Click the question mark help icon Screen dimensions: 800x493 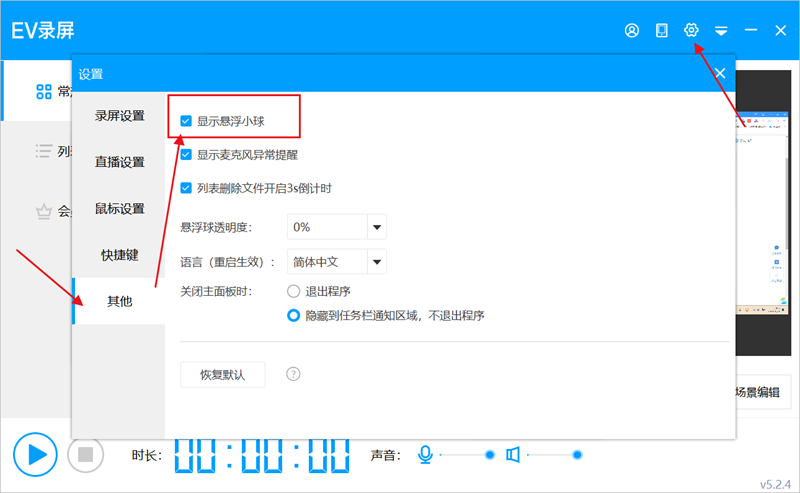[x=293, y=374]
